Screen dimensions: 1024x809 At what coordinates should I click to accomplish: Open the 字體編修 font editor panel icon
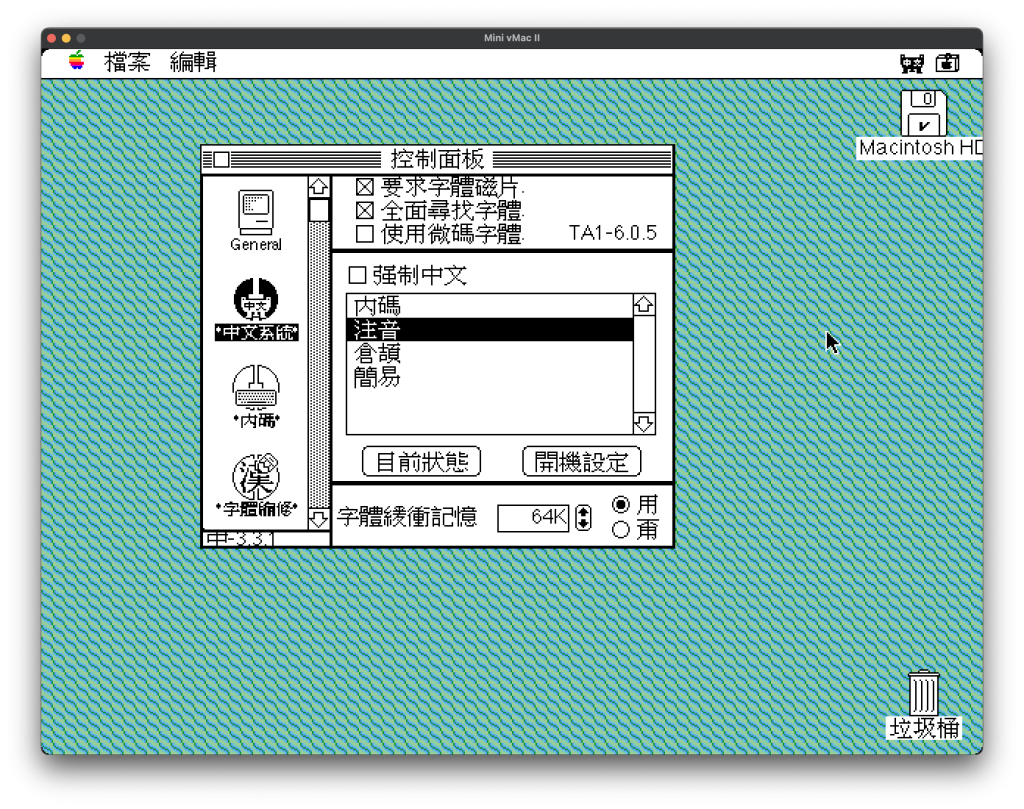click(x=256, y=476)
